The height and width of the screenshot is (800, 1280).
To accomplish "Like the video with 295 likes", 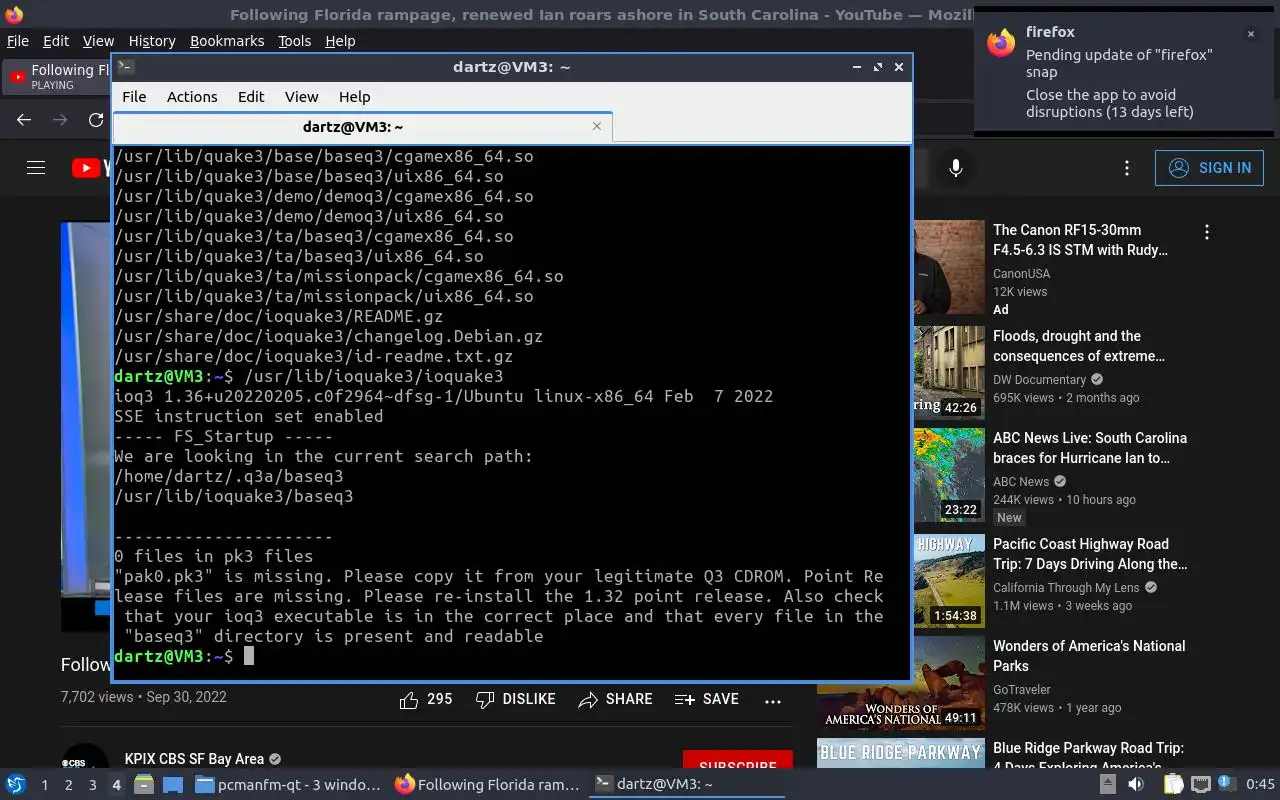I will (x=426, y=700).
